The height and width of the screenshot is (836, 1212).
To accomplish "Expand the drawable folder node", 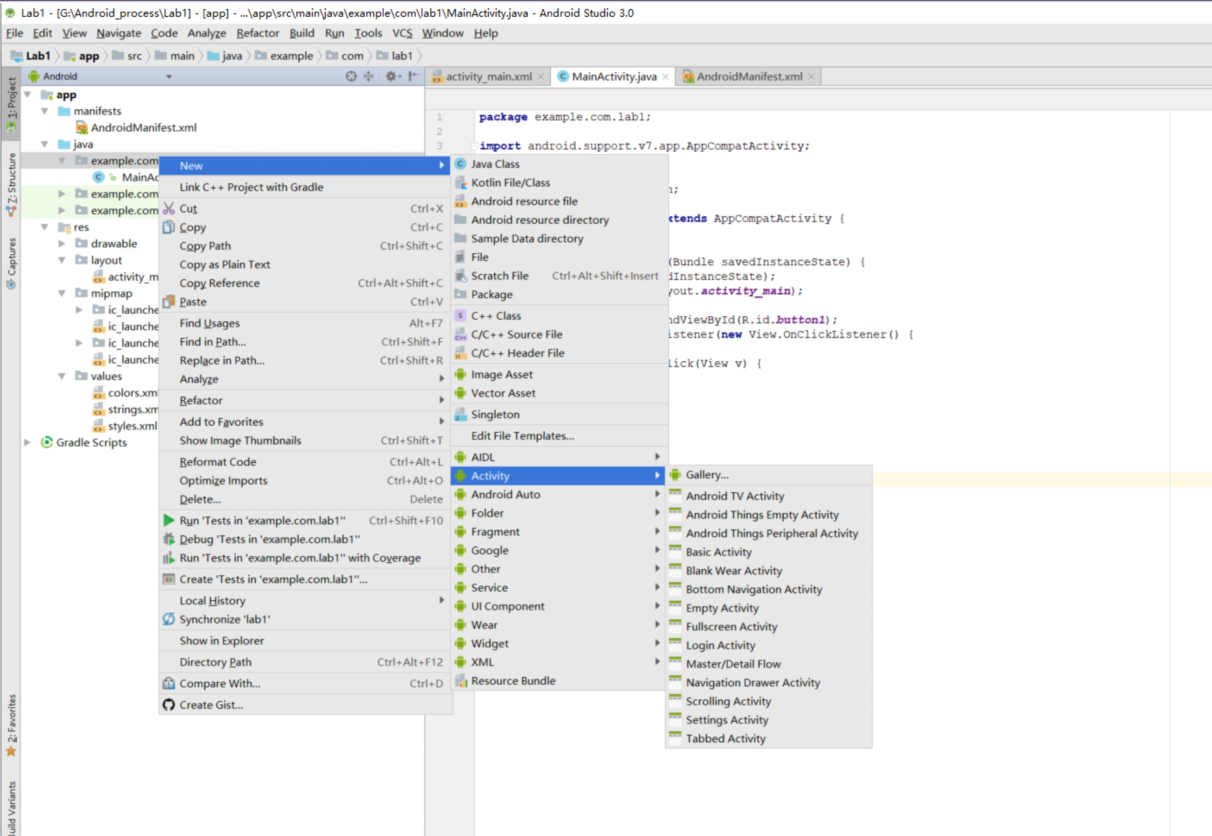I will click(62, 244).
